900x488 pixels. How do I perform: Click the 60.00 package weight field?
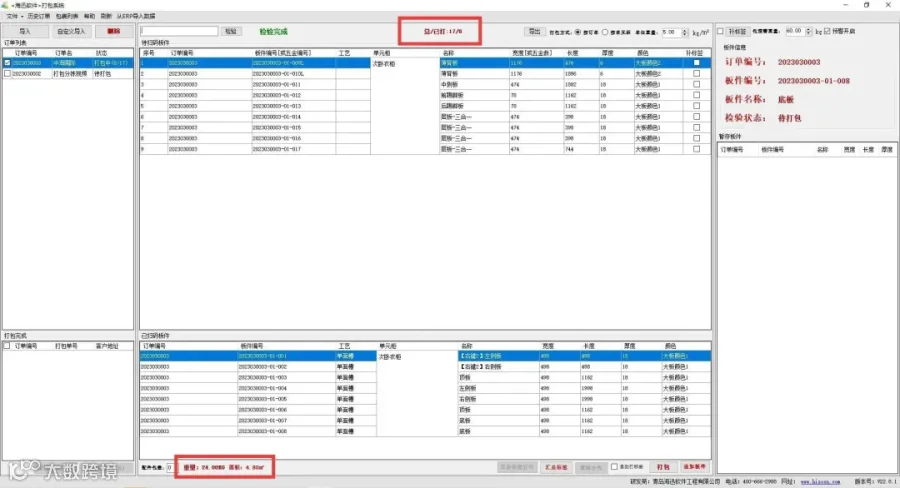(795, 31)
